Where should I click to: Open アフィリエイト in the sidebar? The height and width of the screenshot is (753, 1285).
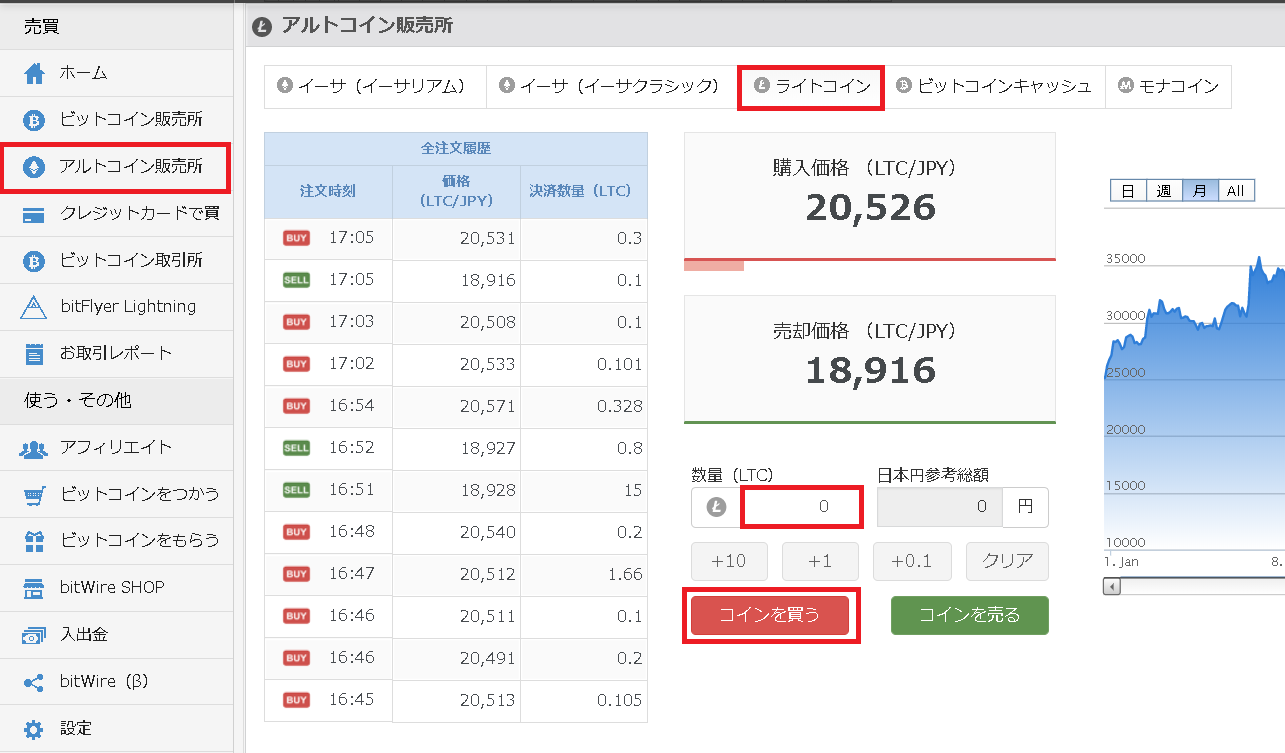(116, 448)
